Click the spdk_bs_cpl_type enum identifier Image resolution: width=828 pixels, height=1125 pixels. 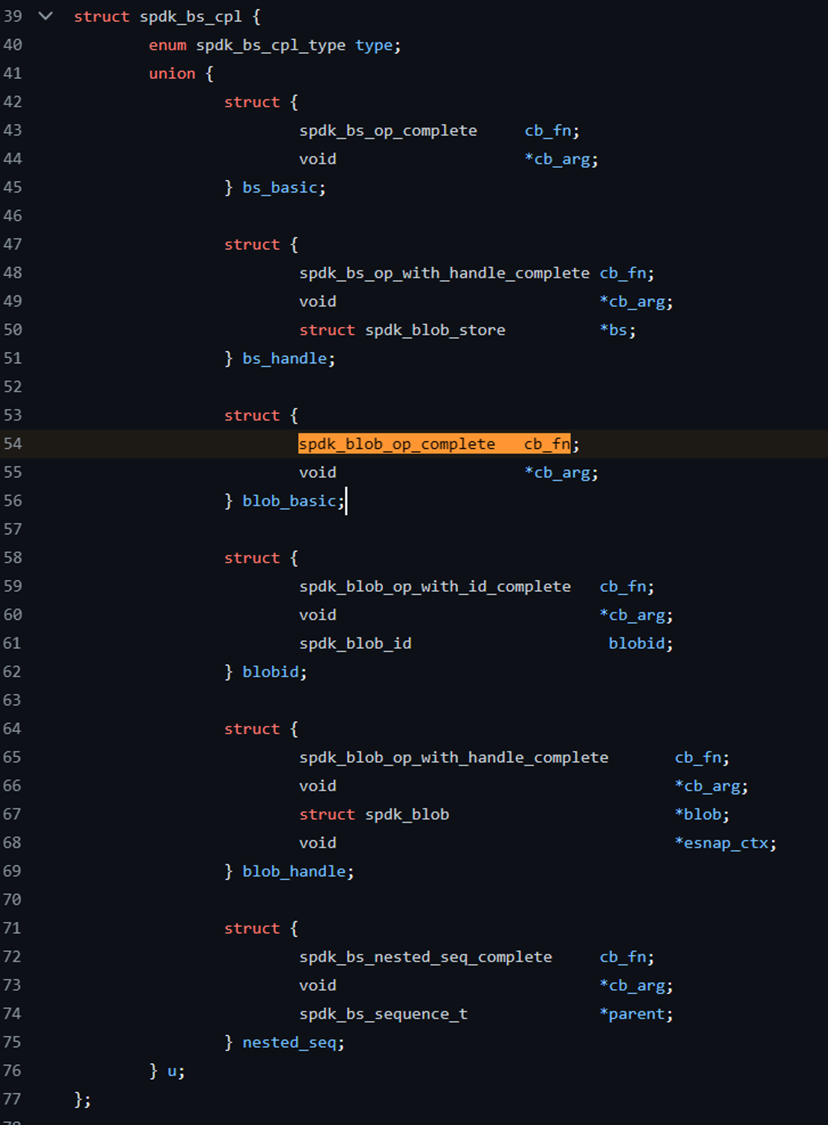click(x=270, y=45)
